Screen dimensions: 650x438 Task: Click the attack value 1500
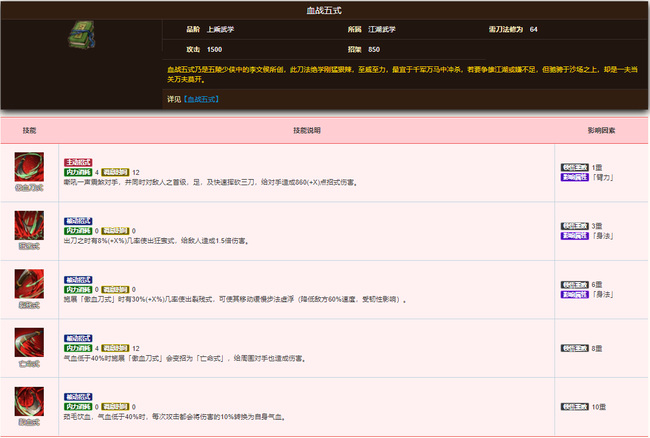[214, 49]
